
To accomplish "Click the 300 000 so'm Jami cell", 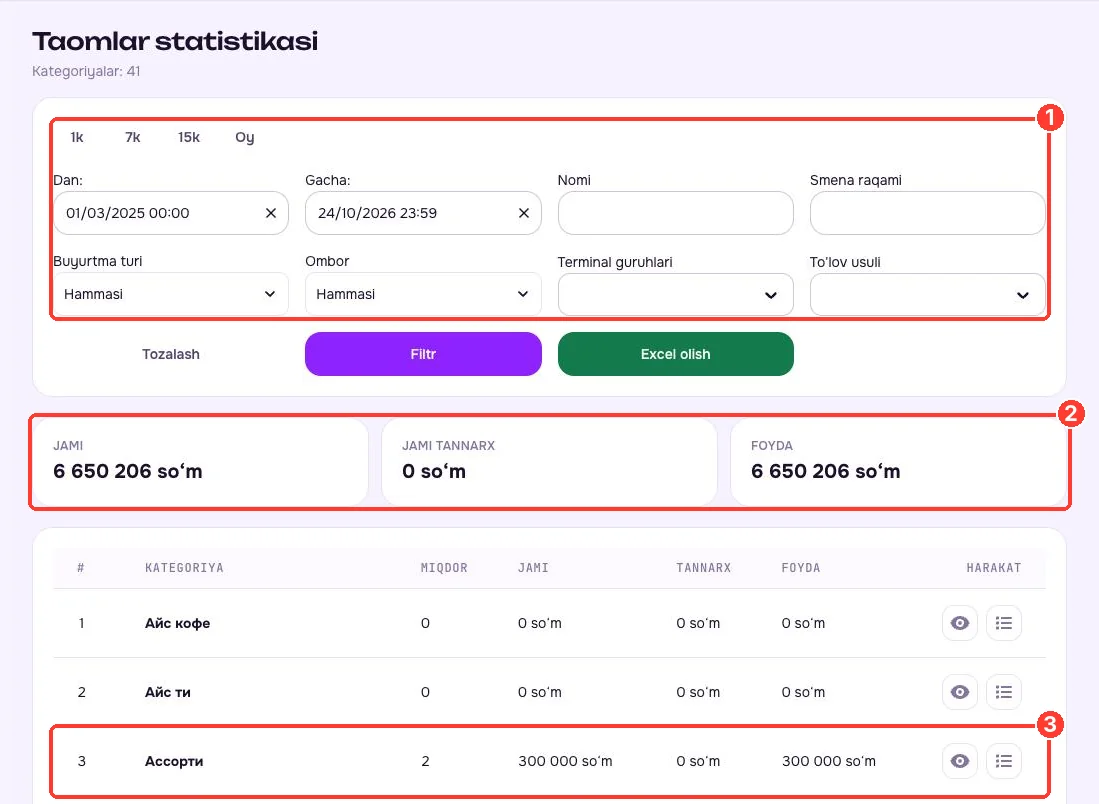I will pos(565,761).
